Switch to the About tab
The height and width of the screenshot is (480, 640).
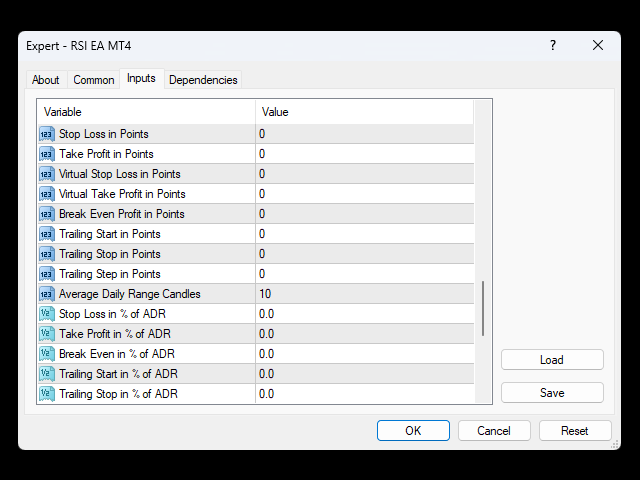click(46, 80)
